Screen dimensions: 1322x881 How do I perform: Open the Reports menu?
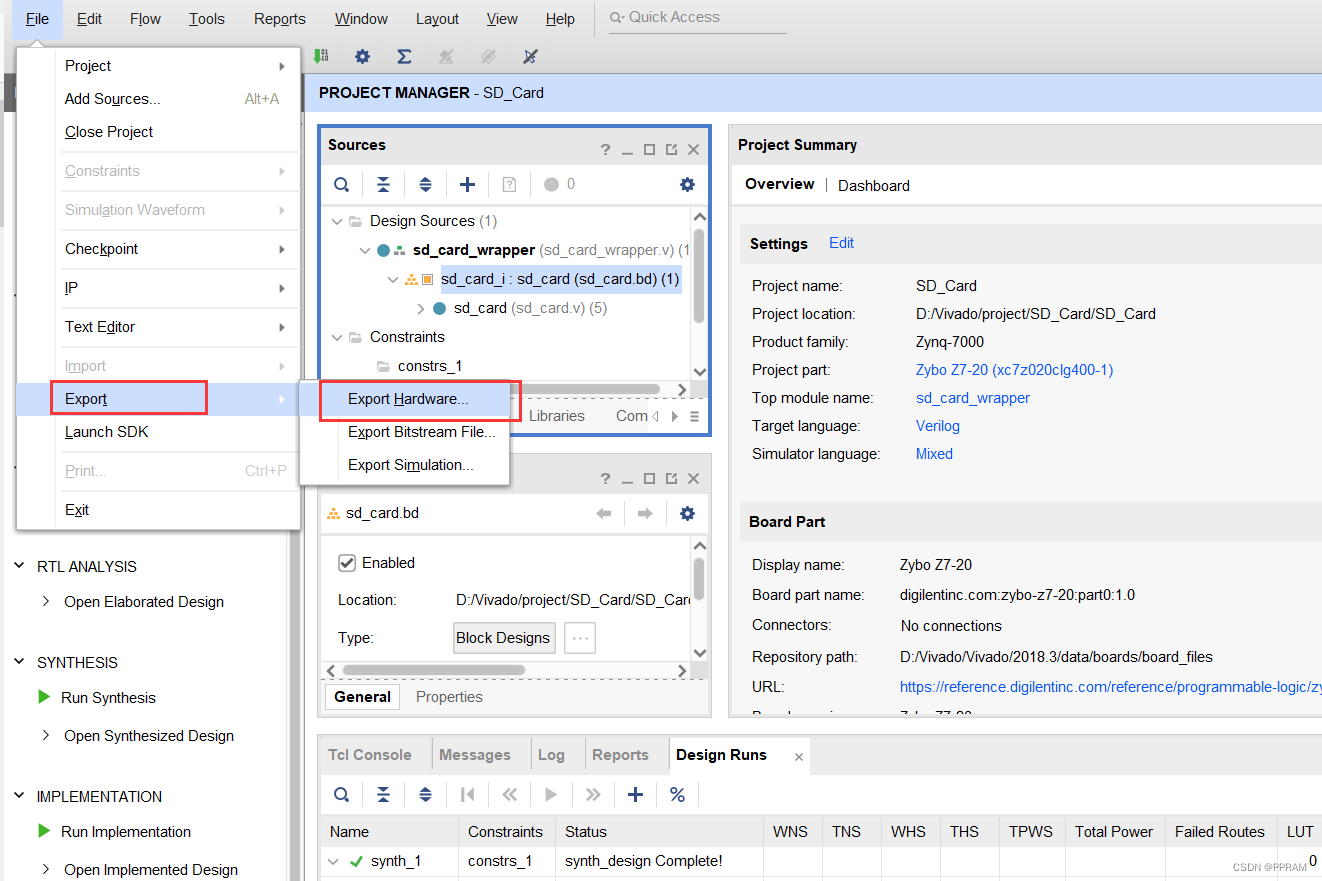[280, 19]
